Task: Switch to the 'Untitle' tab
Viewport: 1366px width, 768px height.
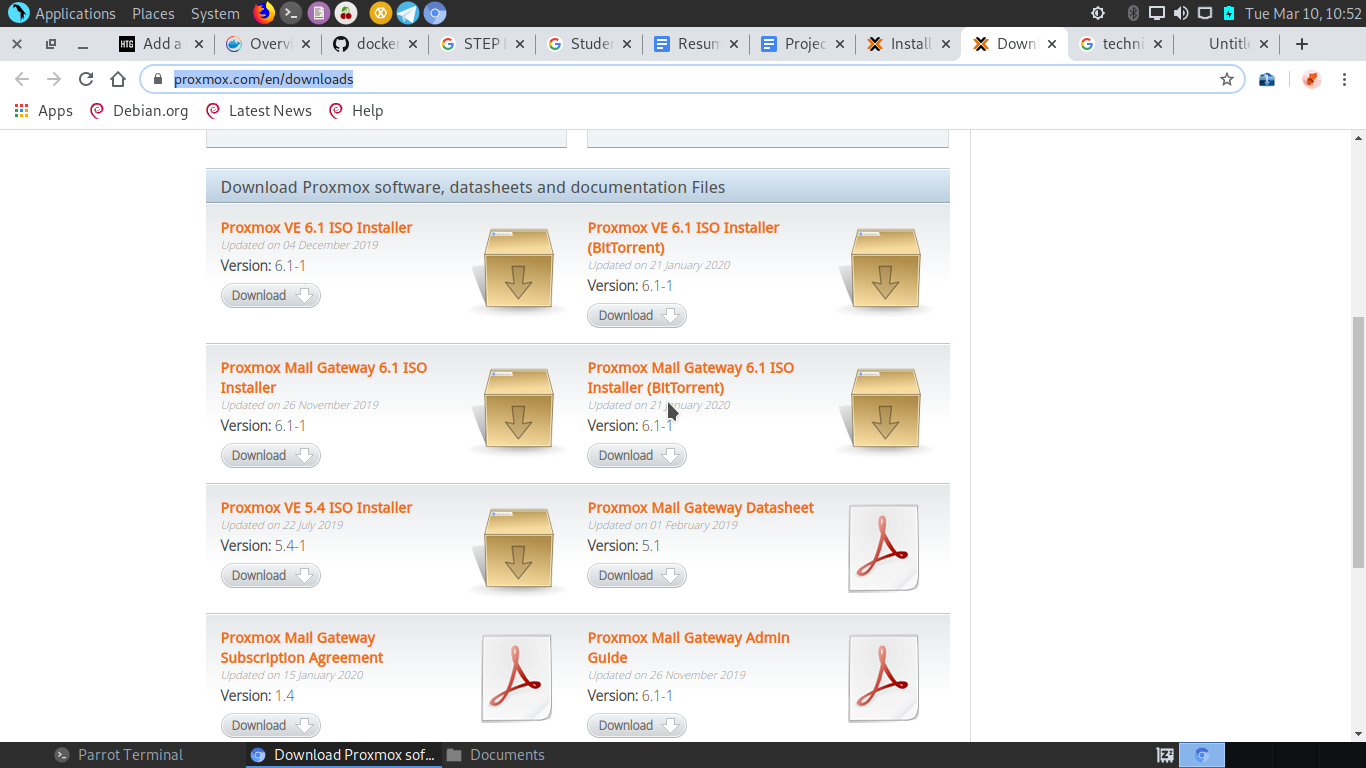Action: pyautogui.click(x=1228, y=44)
